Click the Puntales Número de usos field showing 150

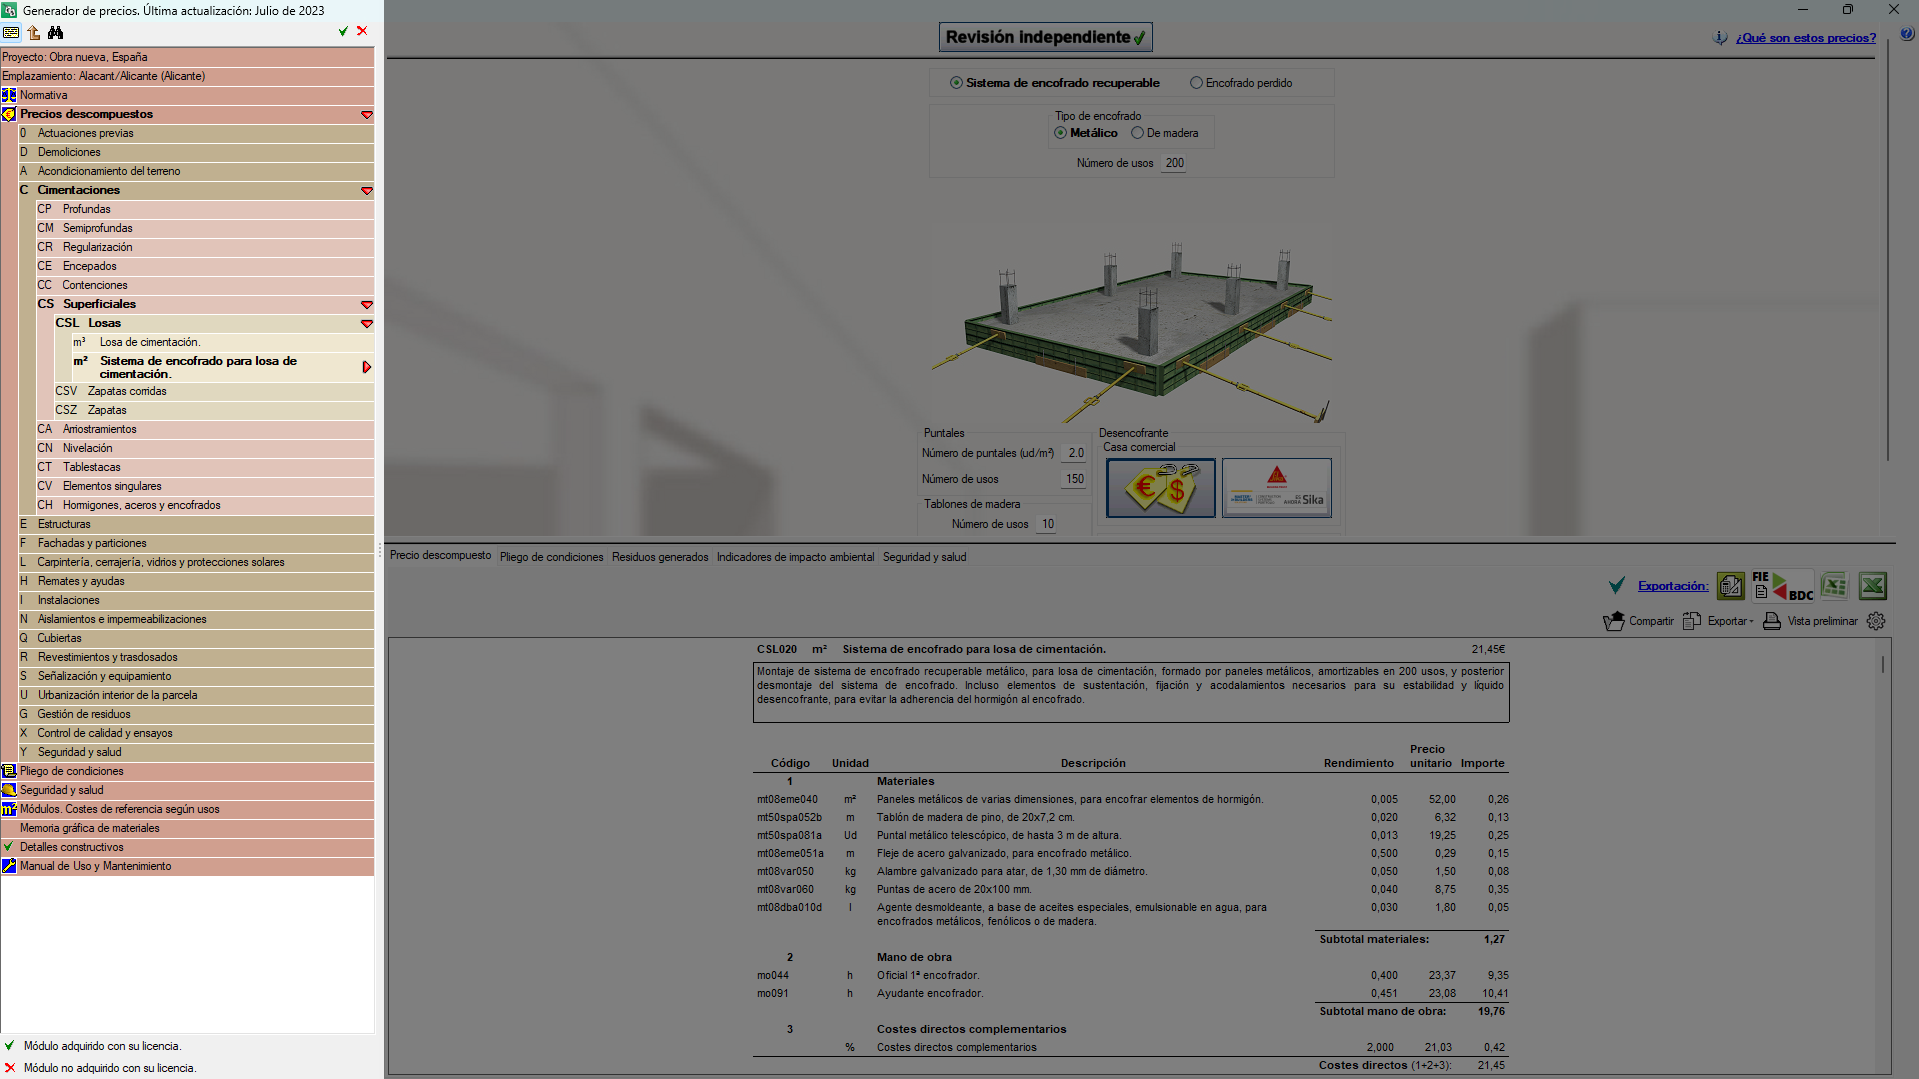click(1074, 479)
